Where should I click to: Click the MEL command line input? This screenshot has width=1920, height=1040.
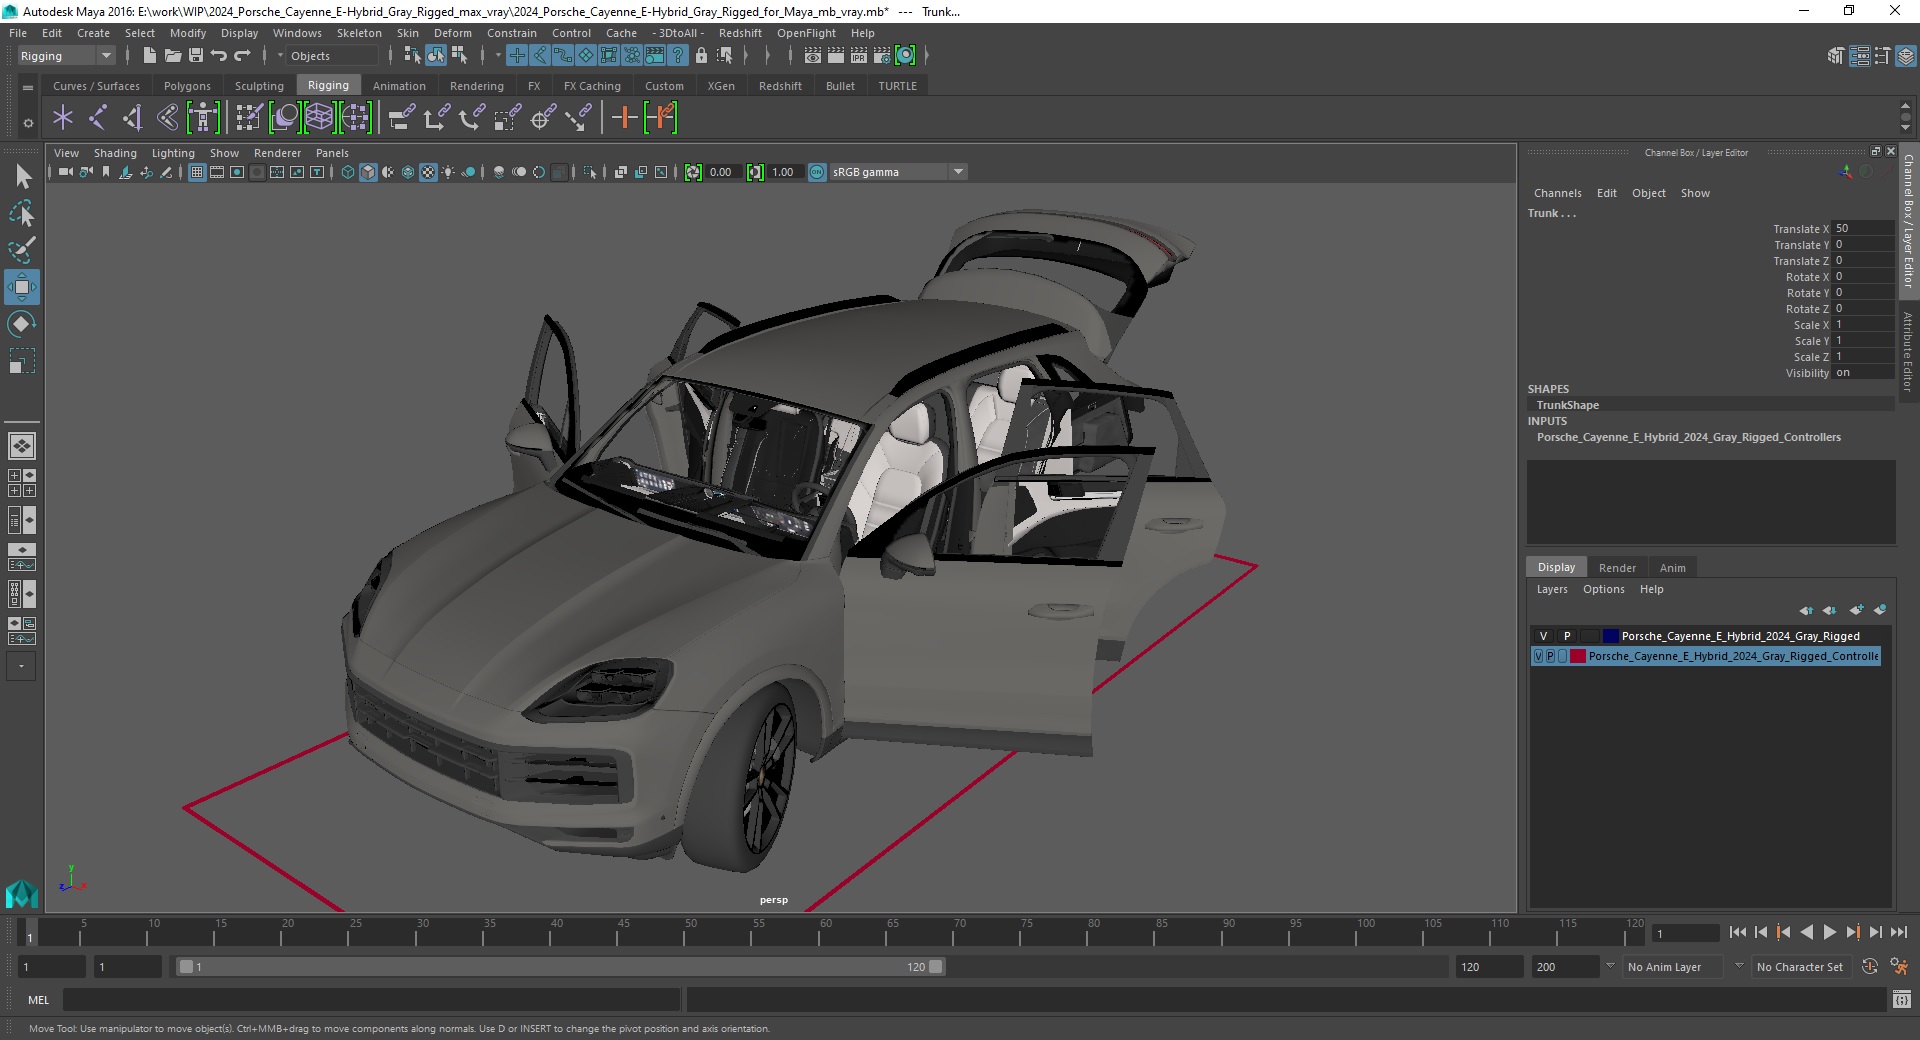tap(372, 999)
